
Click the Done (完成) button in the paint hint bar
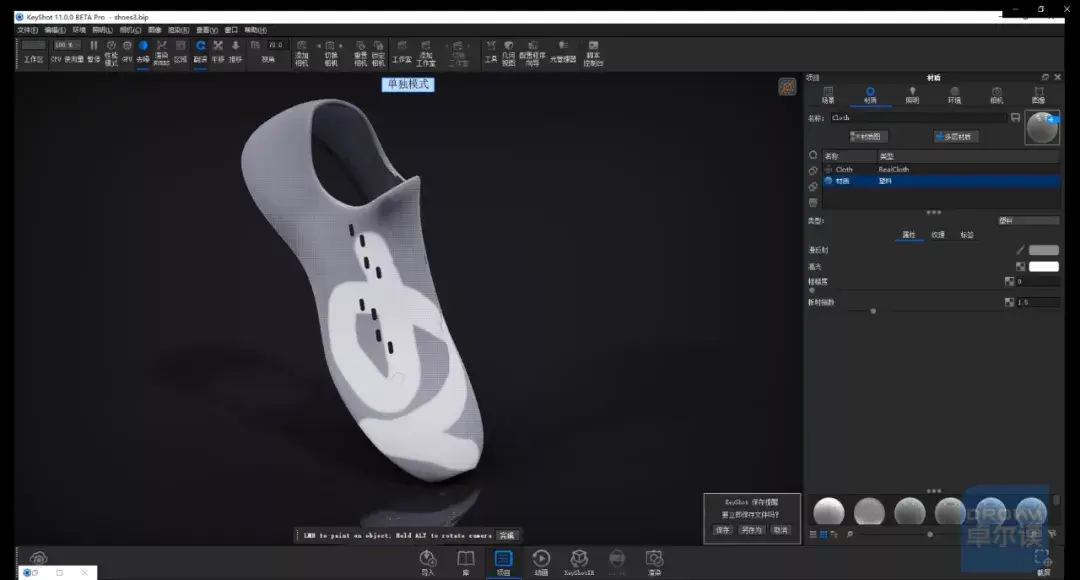(506, 535)
